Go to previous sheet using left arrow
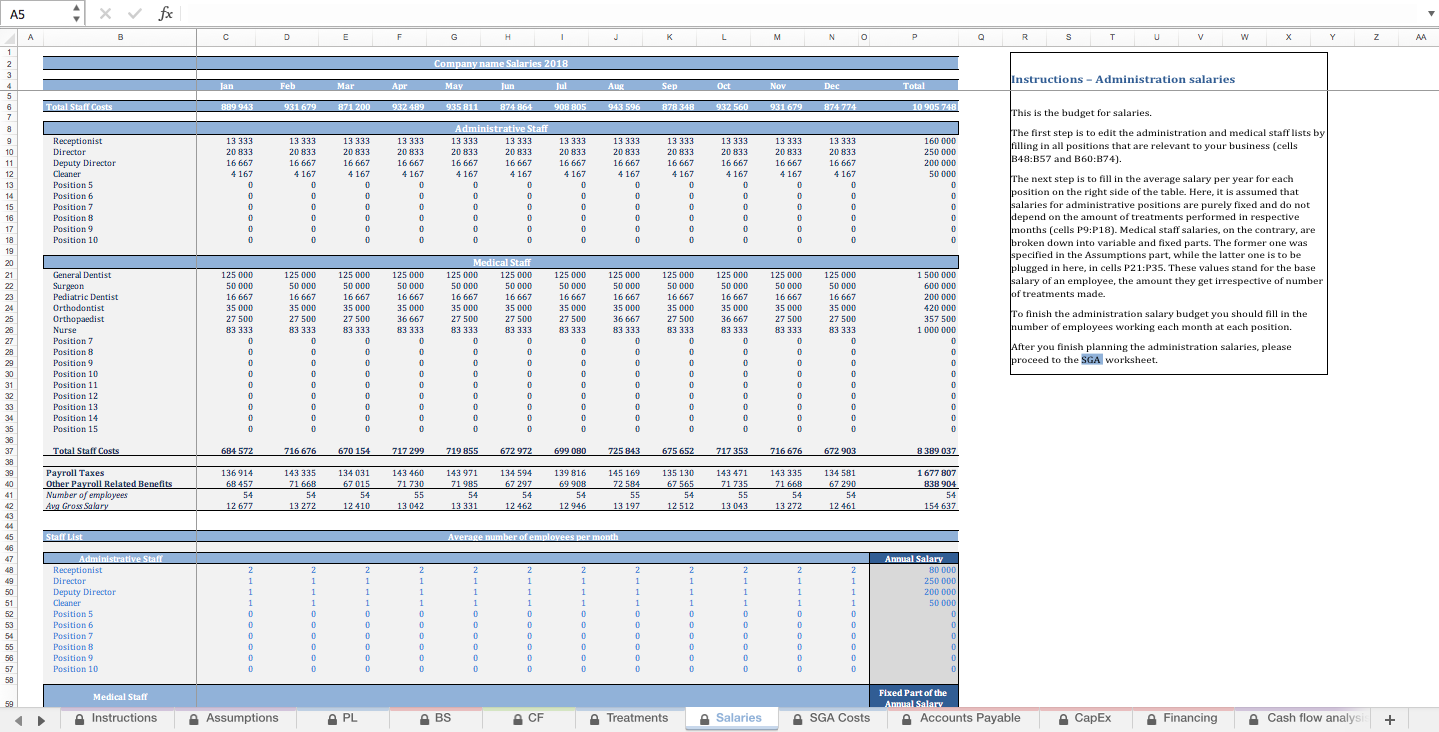 pyautogui.click(x=15, y=719)
